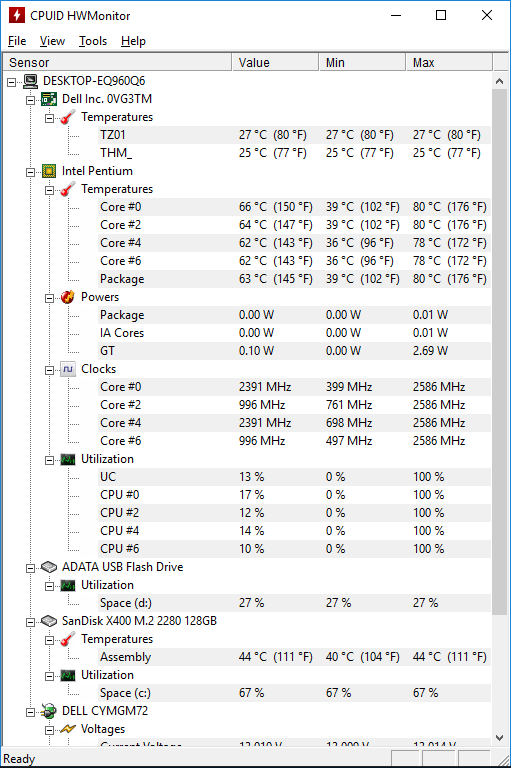Click the Value column header
This screenshot has width=511, height=768.
pyautogui.click(x=275, y=63)
